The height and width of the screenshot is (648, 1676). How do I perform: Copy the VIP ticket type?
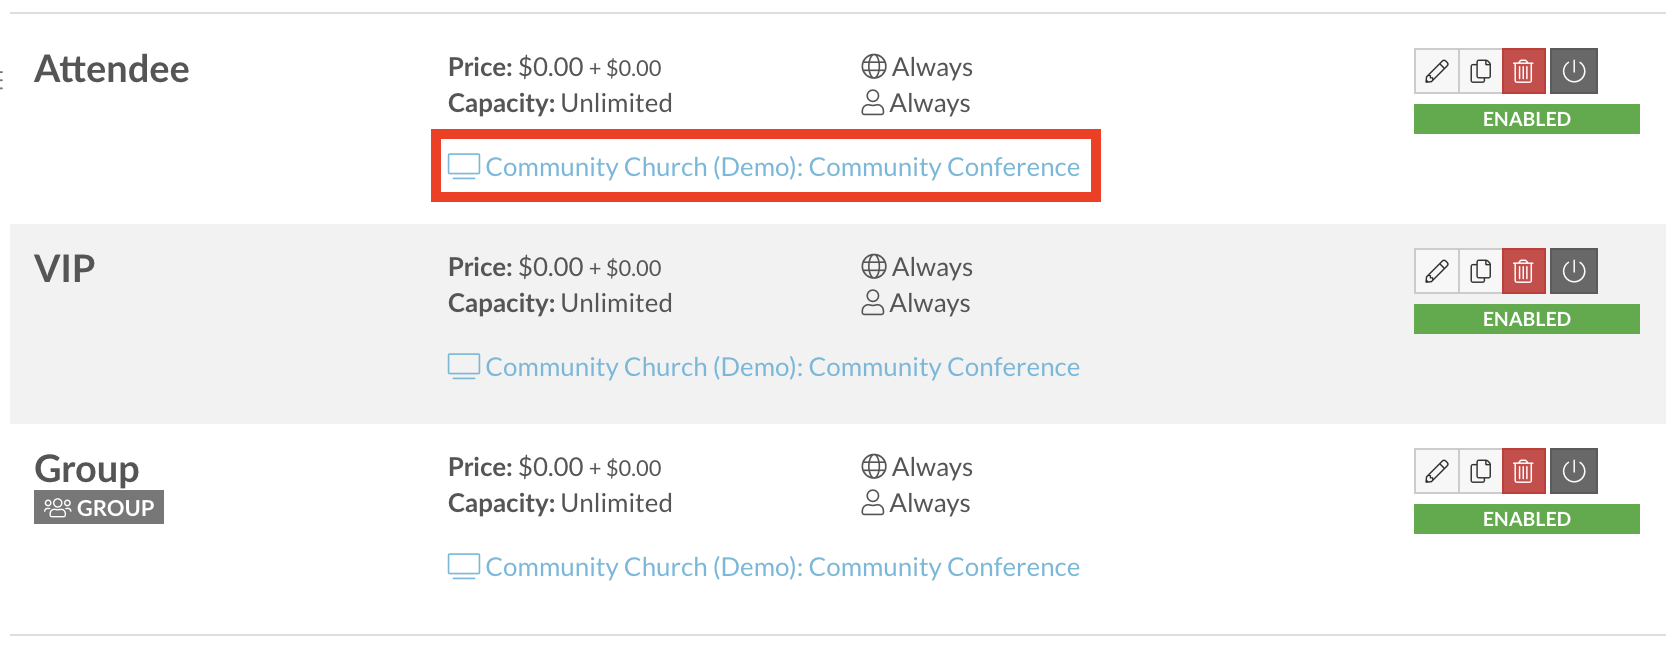1480,271
